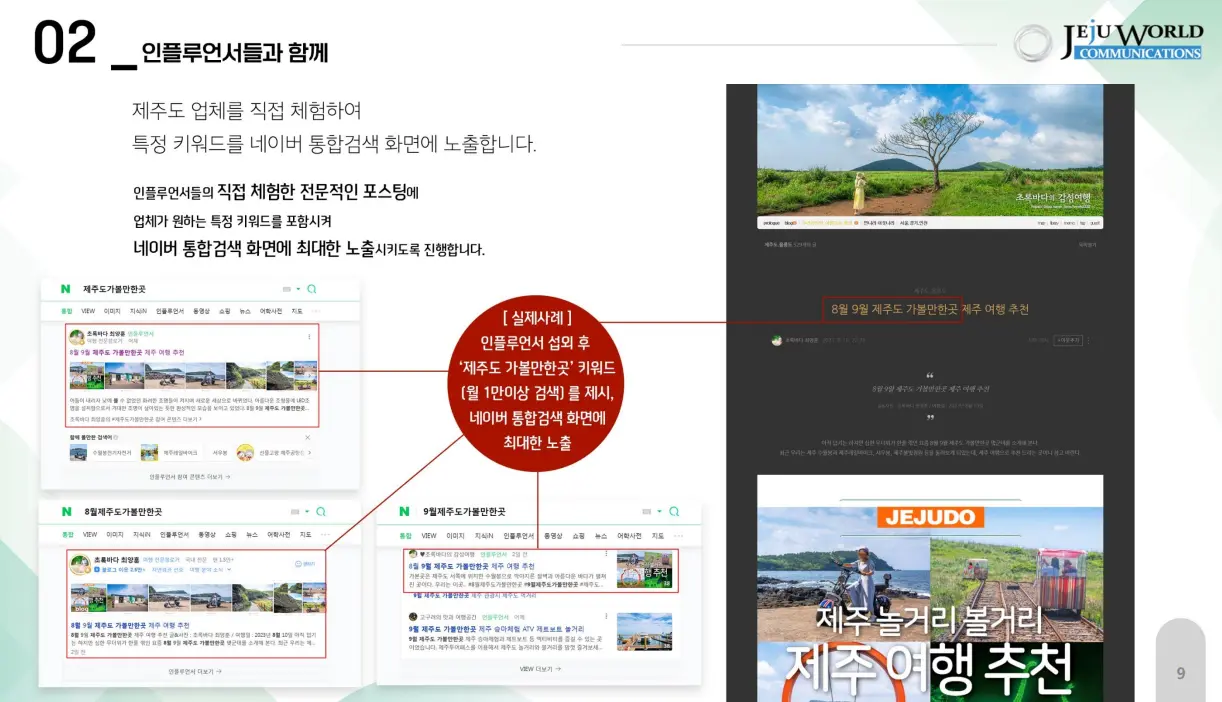Click the search field containing 9월제주도가볼만한곳

538,511
